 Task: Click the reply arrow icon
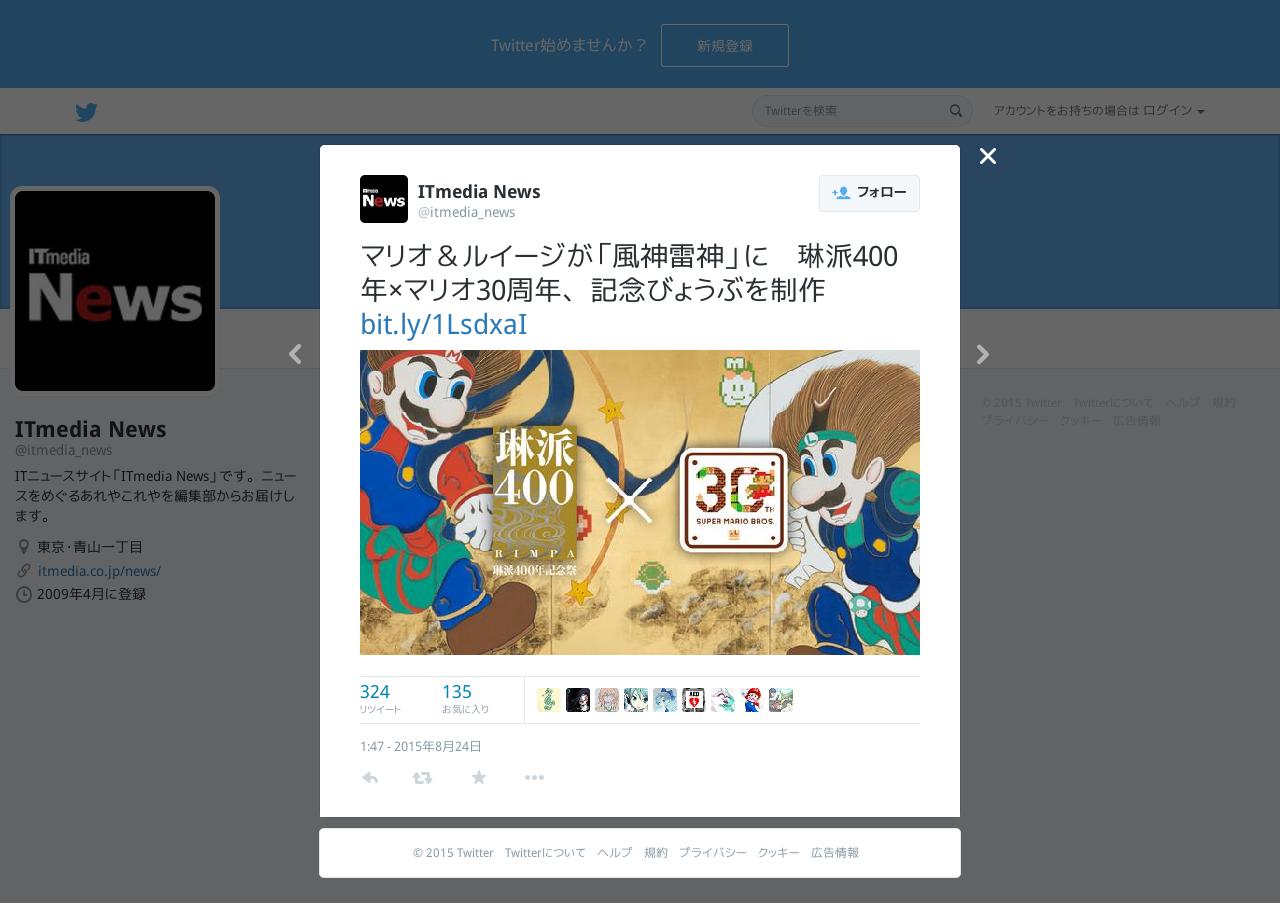click(370, 778)
